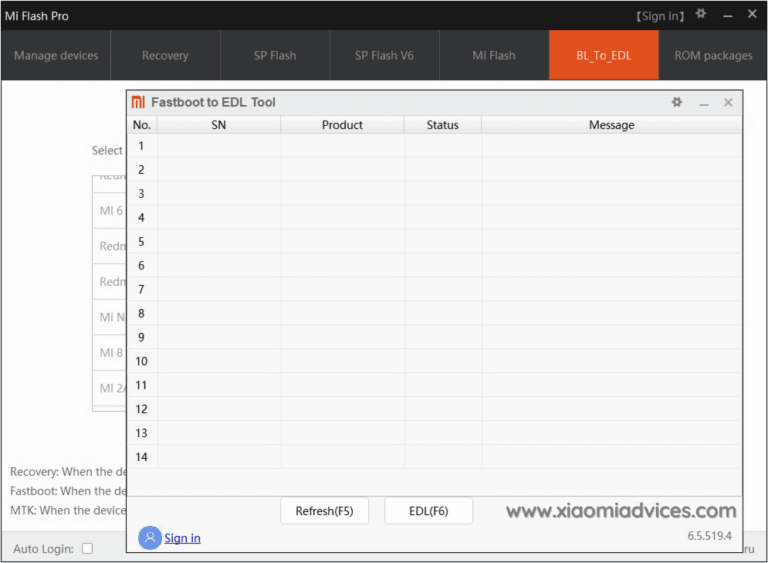Switch to the Recovery tab

(166, 55)
